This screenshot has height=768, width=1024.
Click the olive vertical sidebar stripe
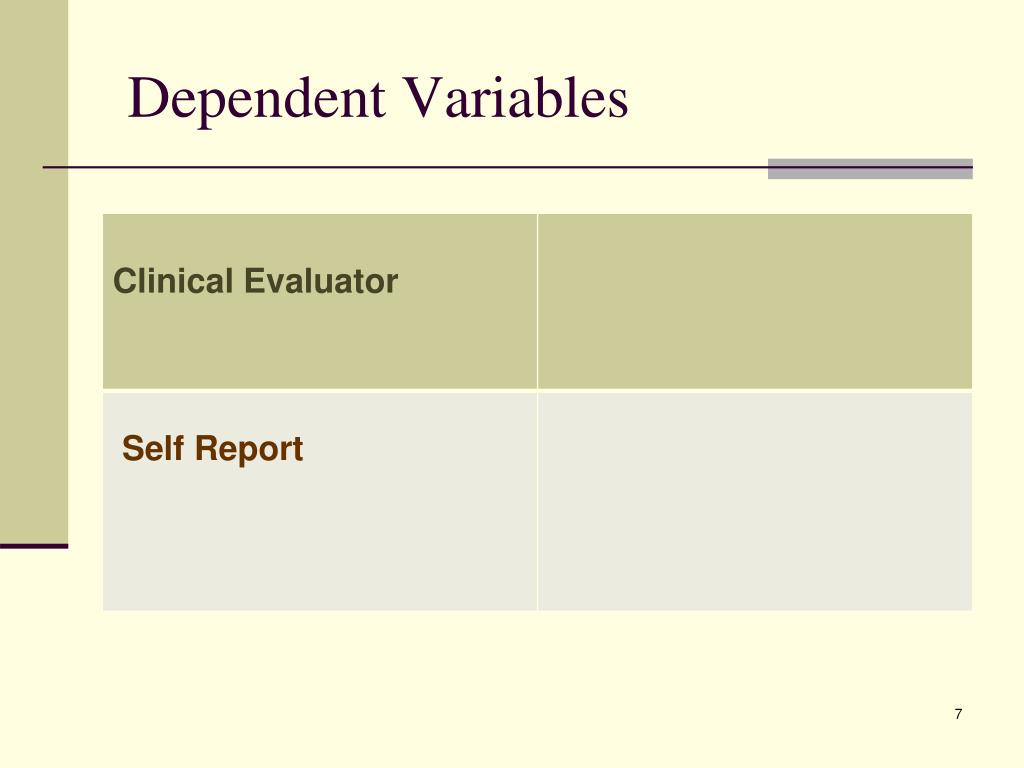pyautogui.click(x=34, y=271)
